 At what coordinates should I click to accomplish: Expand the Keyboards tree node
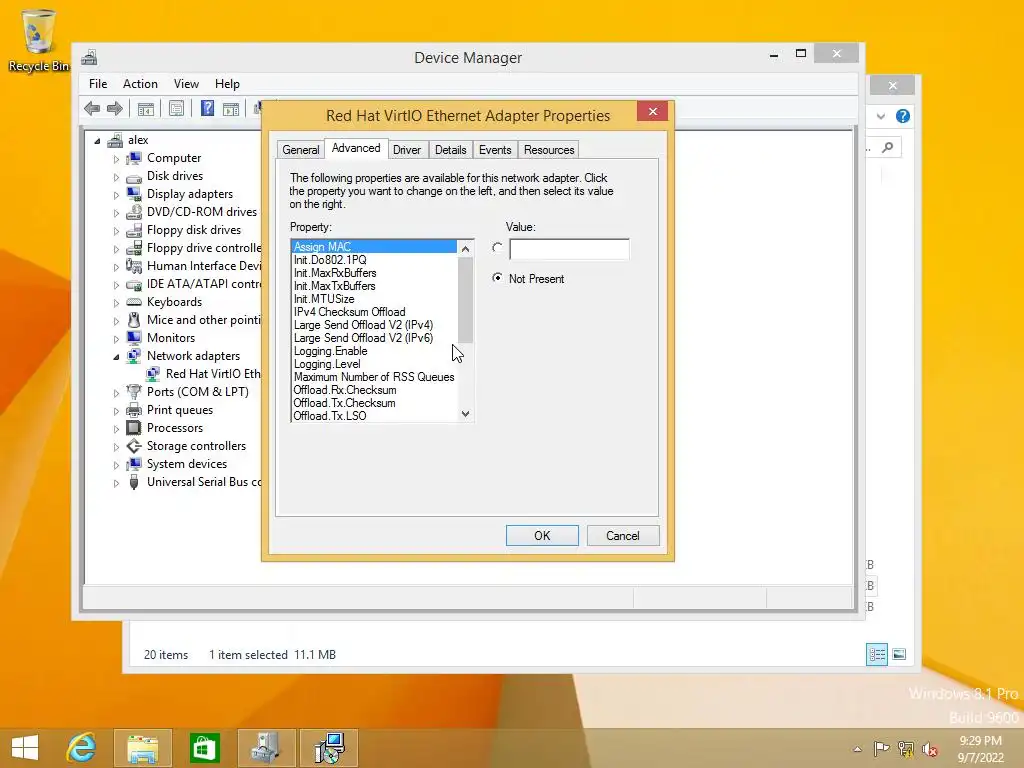pyautogui.click(x=116, y=303)
